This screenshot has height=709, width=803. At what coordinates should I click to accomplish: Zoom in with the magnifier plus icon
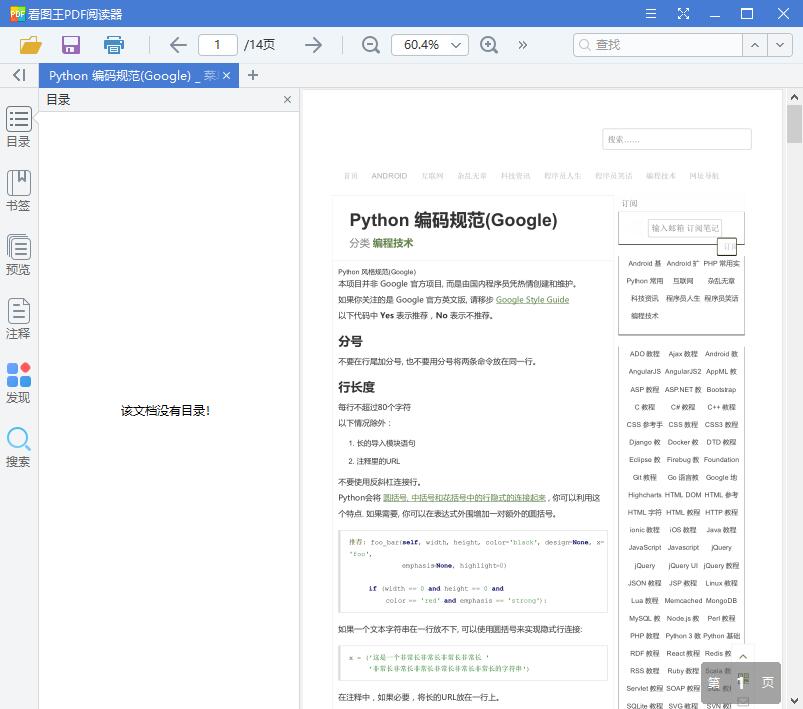(489, 45)
